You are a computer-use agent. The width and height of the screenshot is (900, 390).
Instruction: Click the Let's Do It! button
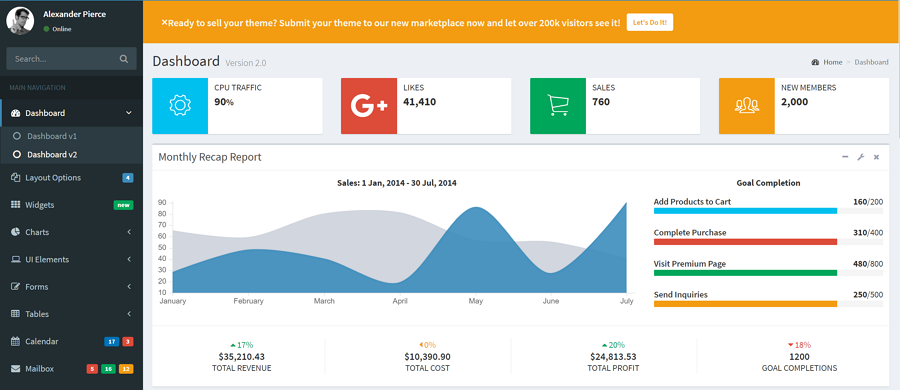point(650,22)
